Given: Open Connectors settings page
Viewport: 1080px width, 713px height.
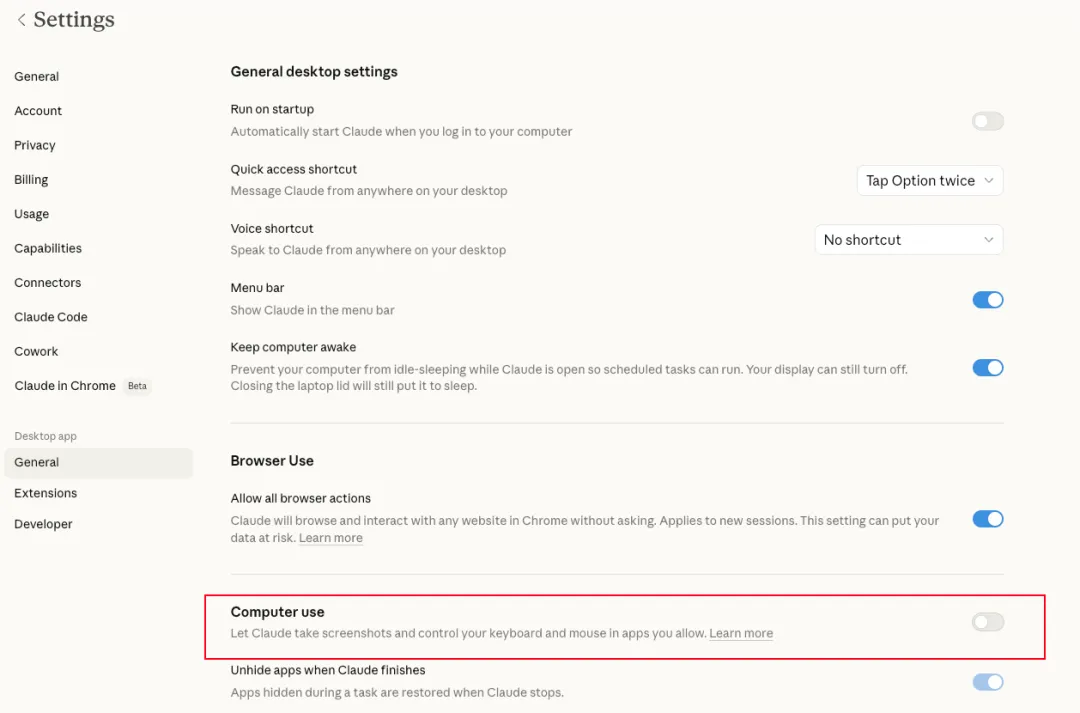Looking at the screenshot, I should [x=48, y=283].
